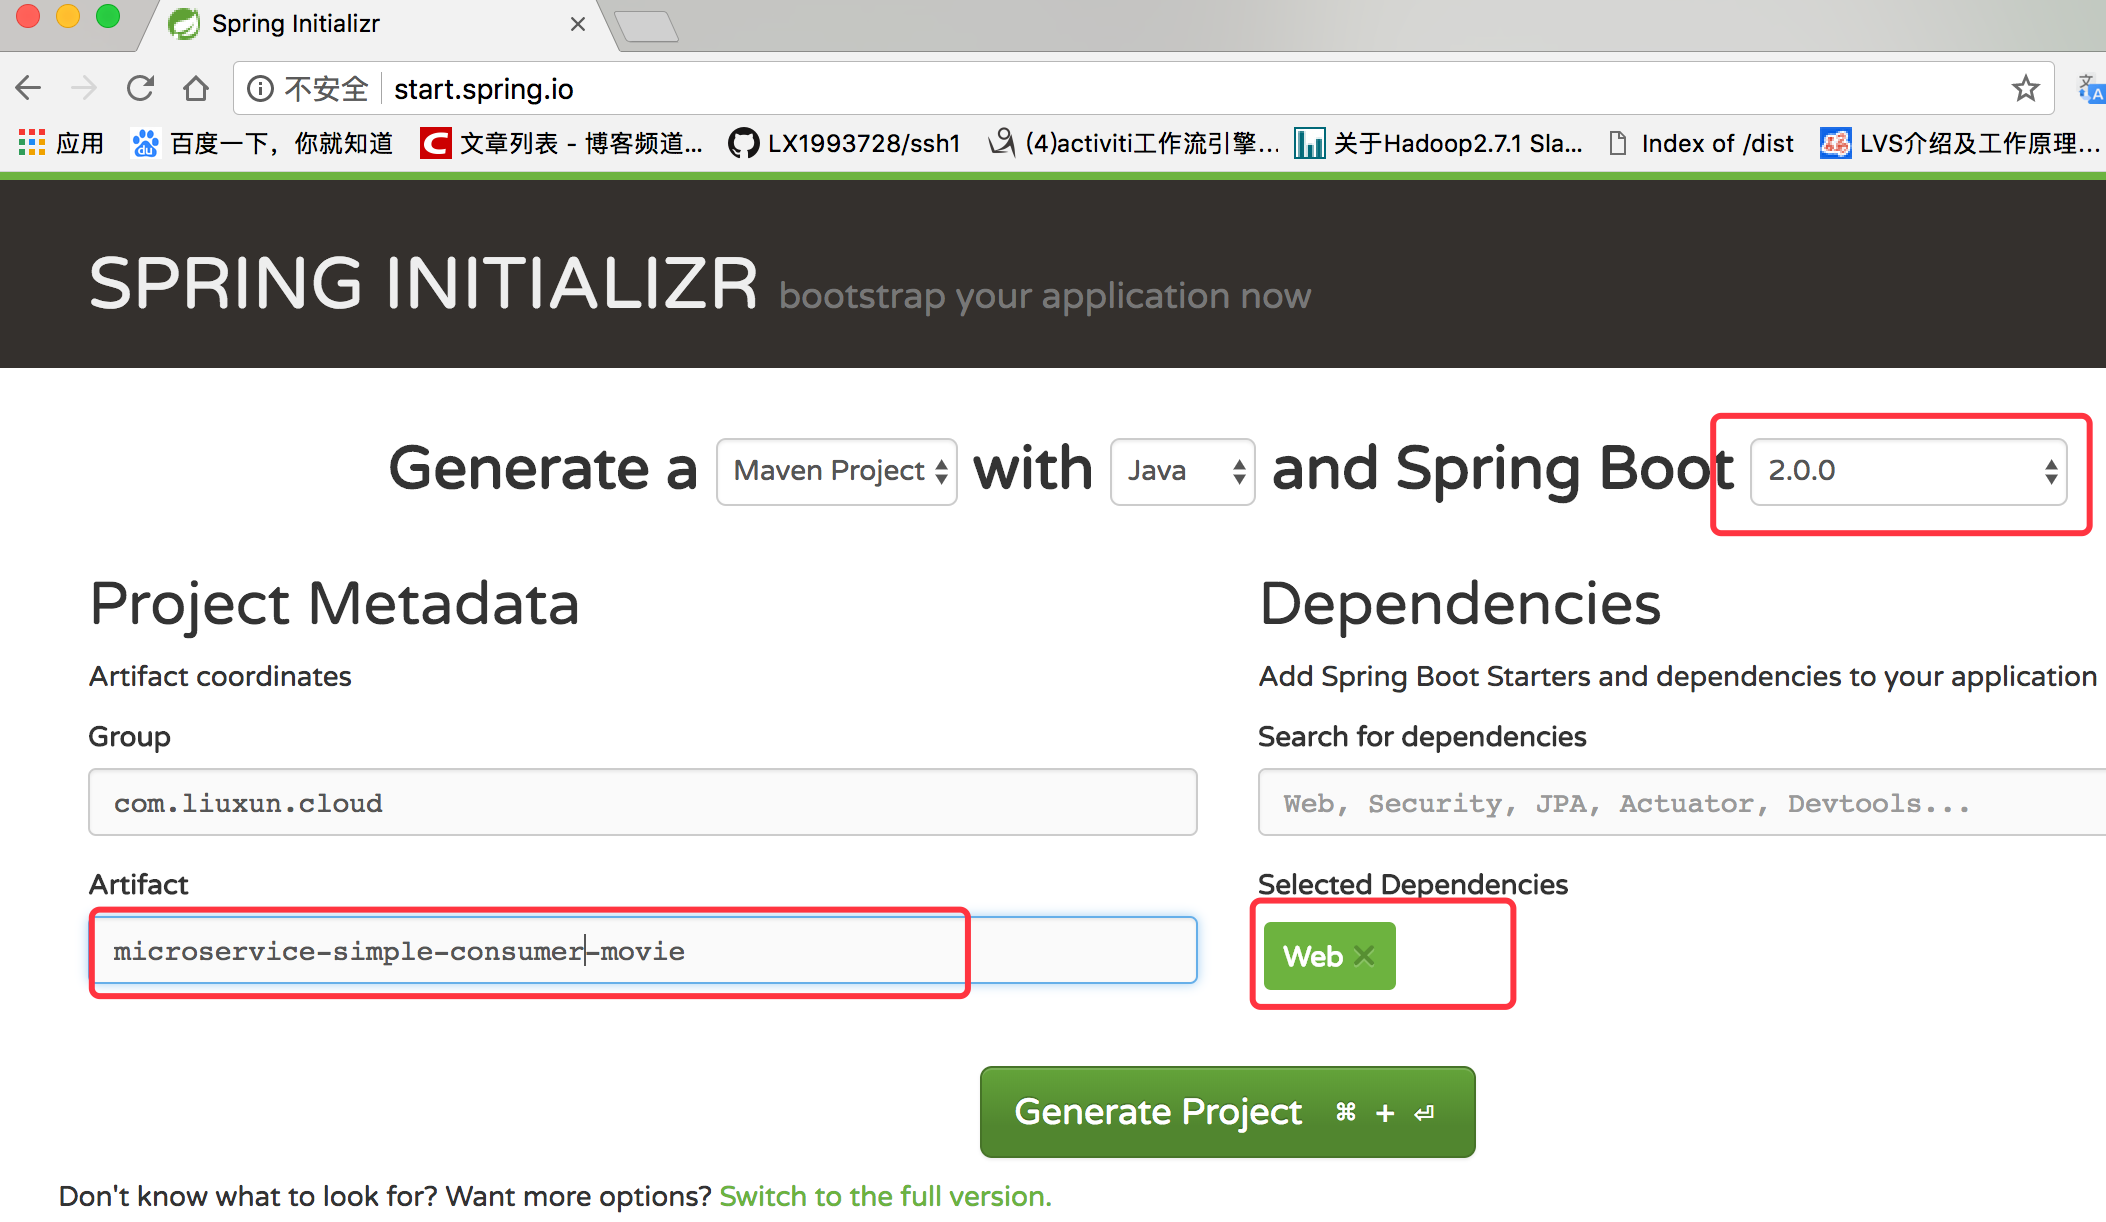Open the 文章列表 - 博客频道 bookmark
The height and width of the screenshot is (1222, 2106).
(x=562, y=143)
